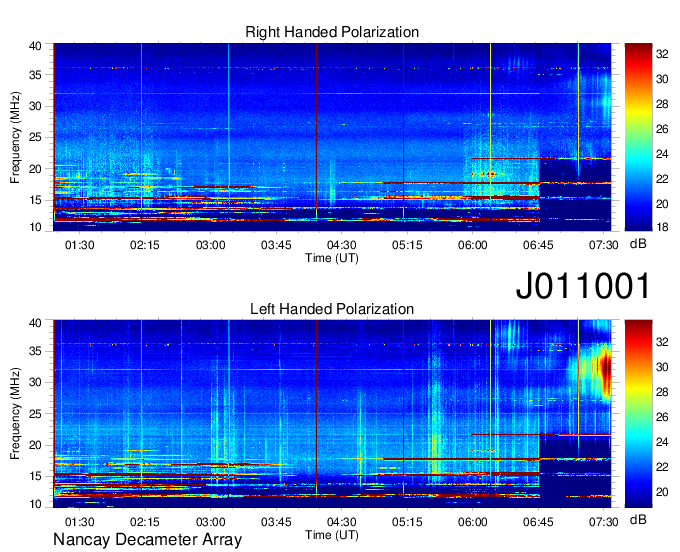The image size is (680, 552).
Task: Click the "20" frequency tick of the right-handed plot
Action: (x=36, y=169)
